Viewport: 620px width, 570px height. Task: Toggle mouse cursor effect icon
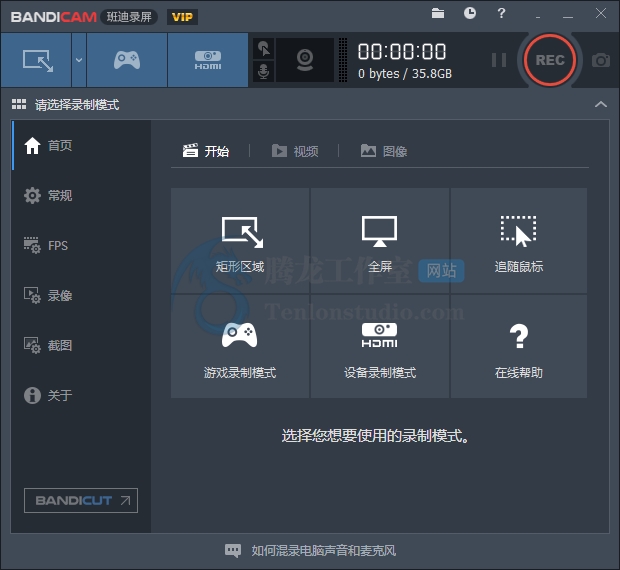[263, 49]
